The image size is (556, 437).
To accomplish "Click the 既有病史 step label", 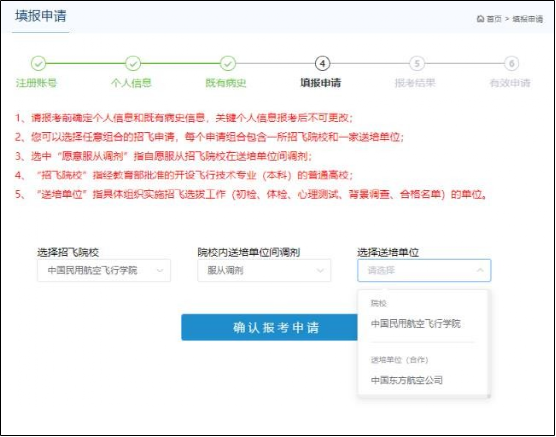I will coord(226,83).
